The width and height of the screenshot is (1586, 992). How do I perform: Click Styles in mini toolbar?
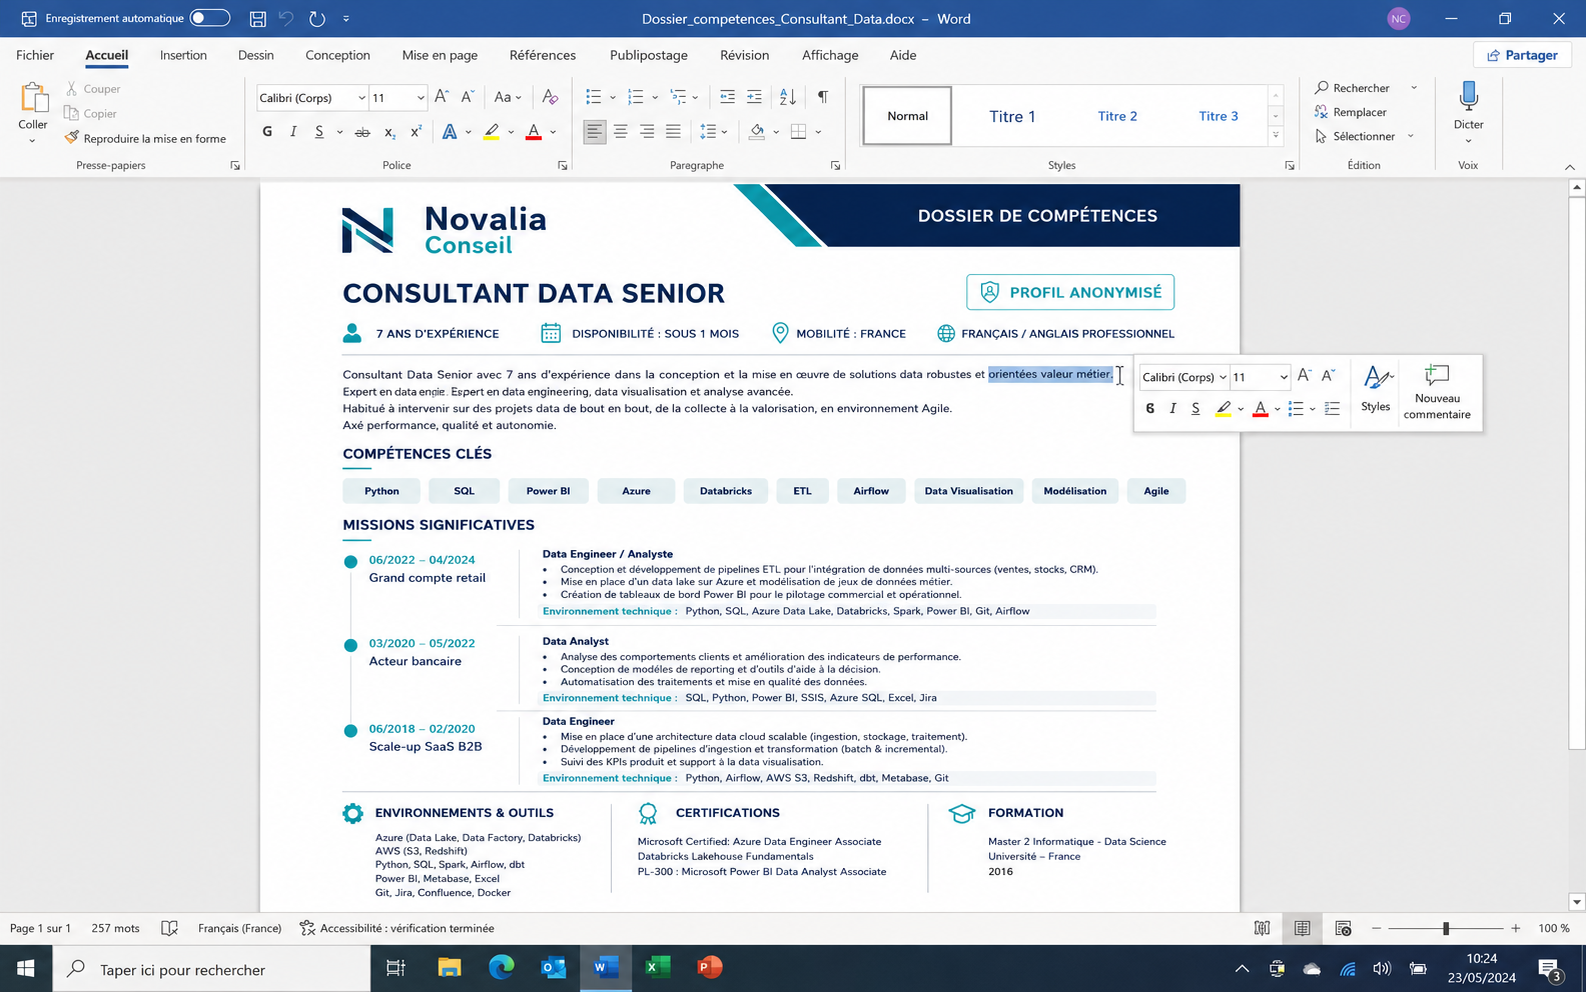[1375, 389]
